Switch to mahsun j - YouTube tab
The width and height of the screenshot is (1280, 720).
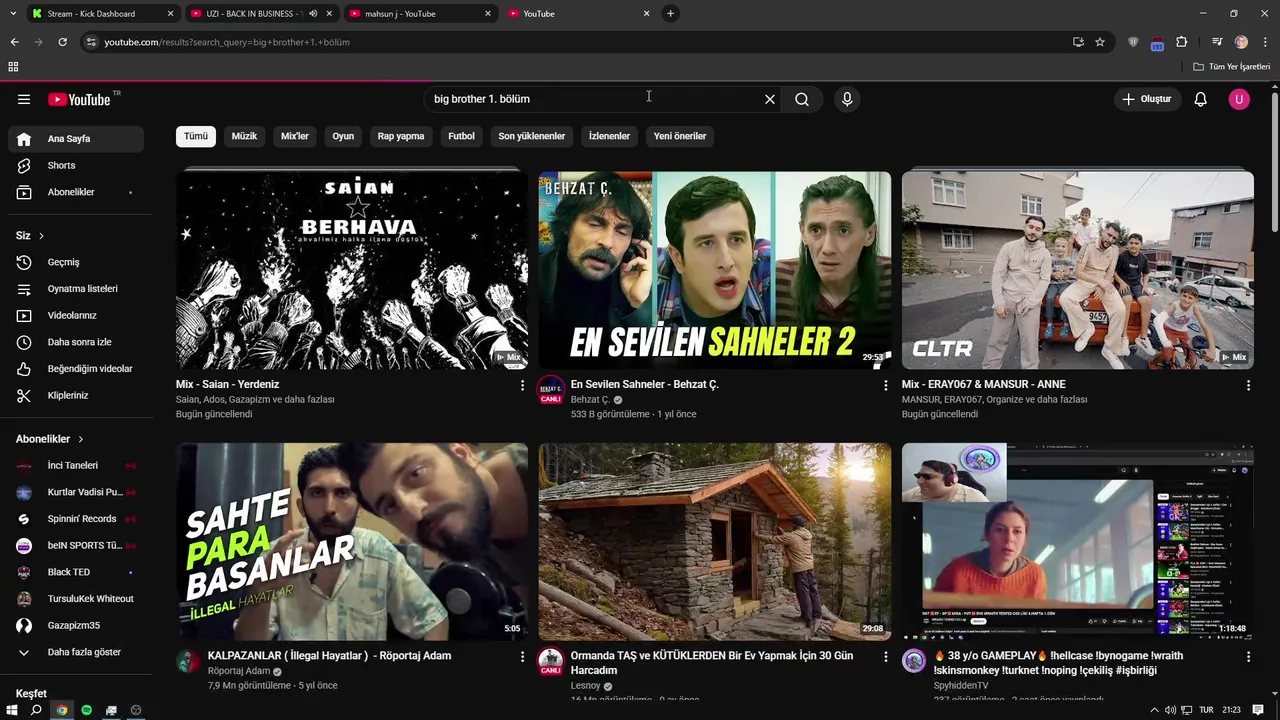coord(418,14)
